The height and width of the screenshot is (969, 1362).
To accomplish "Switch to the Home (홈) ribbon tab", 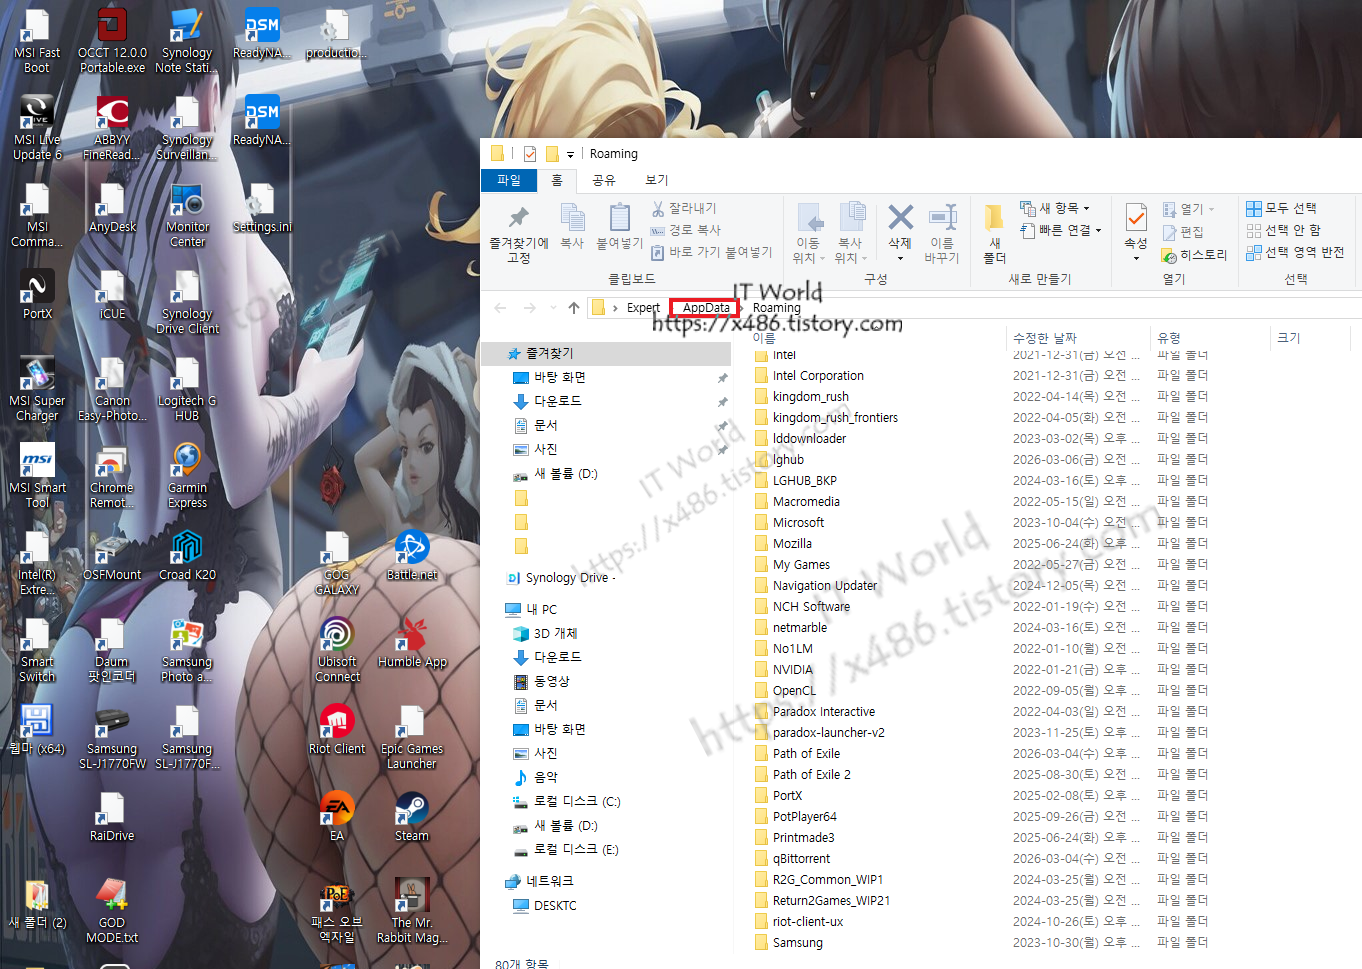I will (x=557, y=180).
